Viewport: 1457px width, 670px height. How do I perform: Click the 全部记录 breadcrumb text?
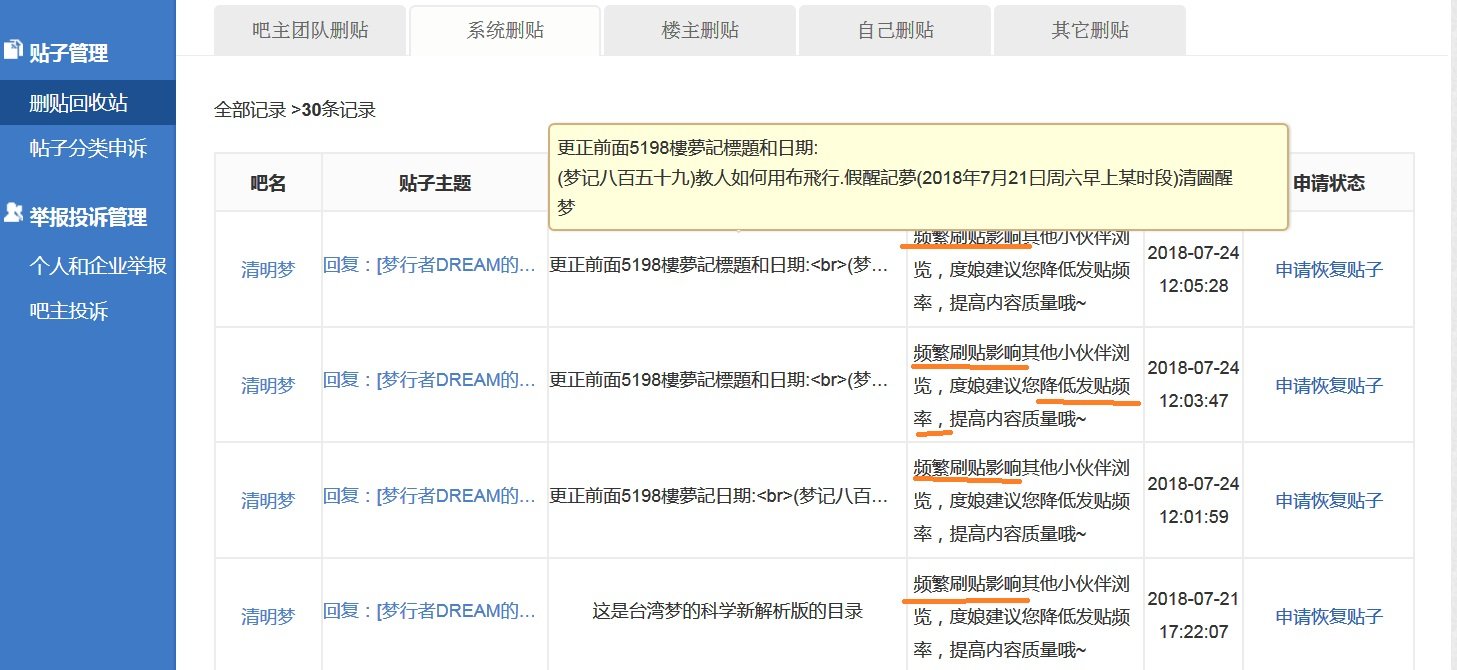tap(250, 110)
